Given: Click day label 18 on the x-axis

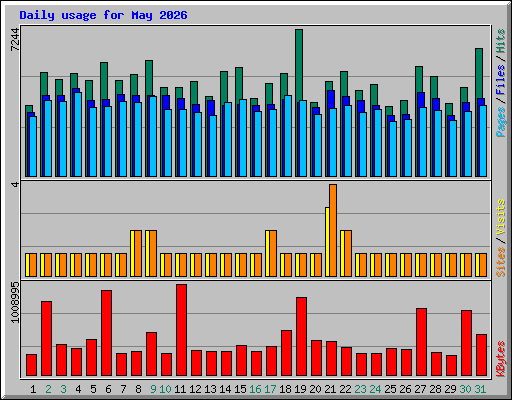Looking at the screenshot, I should point(285,389).
